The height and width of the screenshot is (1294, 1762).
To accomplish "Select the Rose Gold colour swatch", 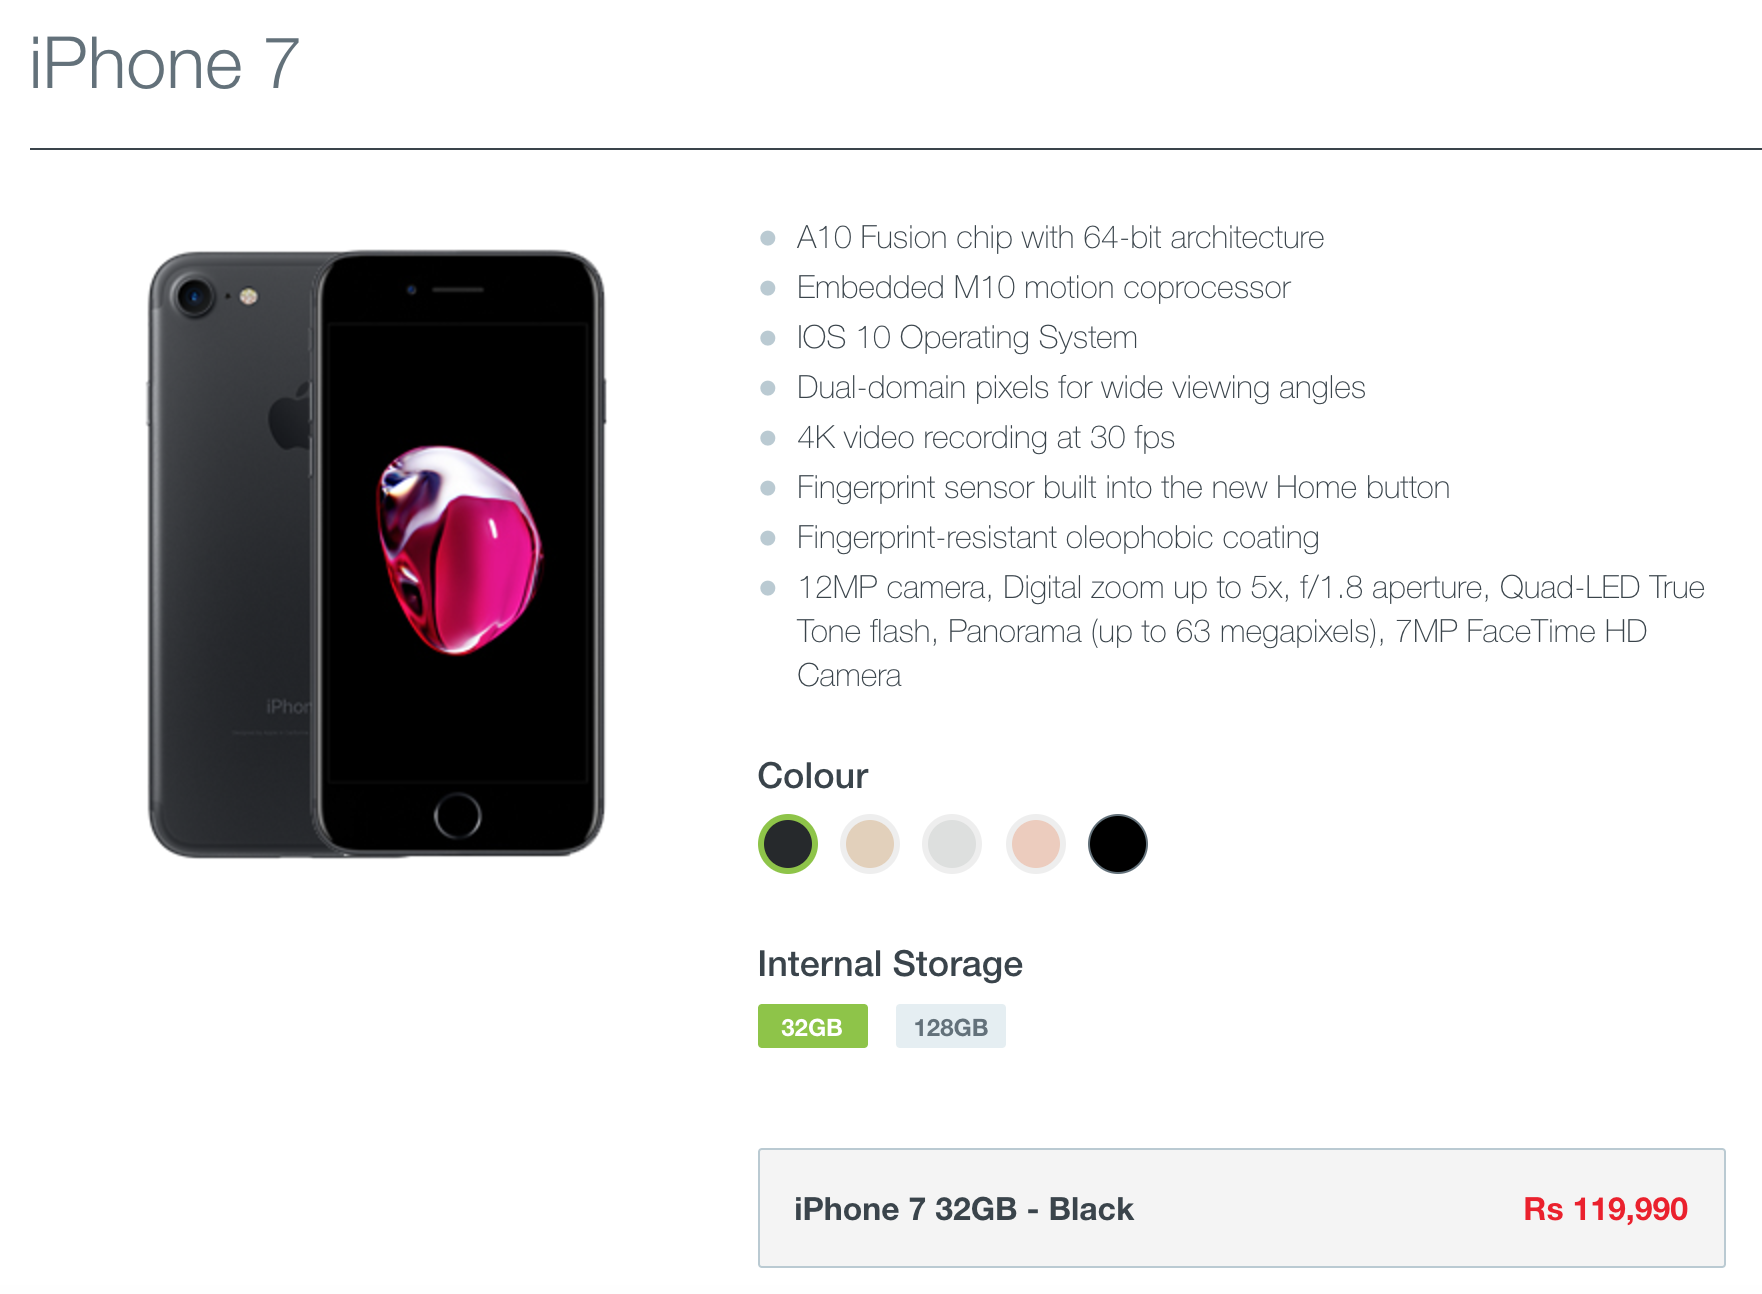I will [1035, 844].
